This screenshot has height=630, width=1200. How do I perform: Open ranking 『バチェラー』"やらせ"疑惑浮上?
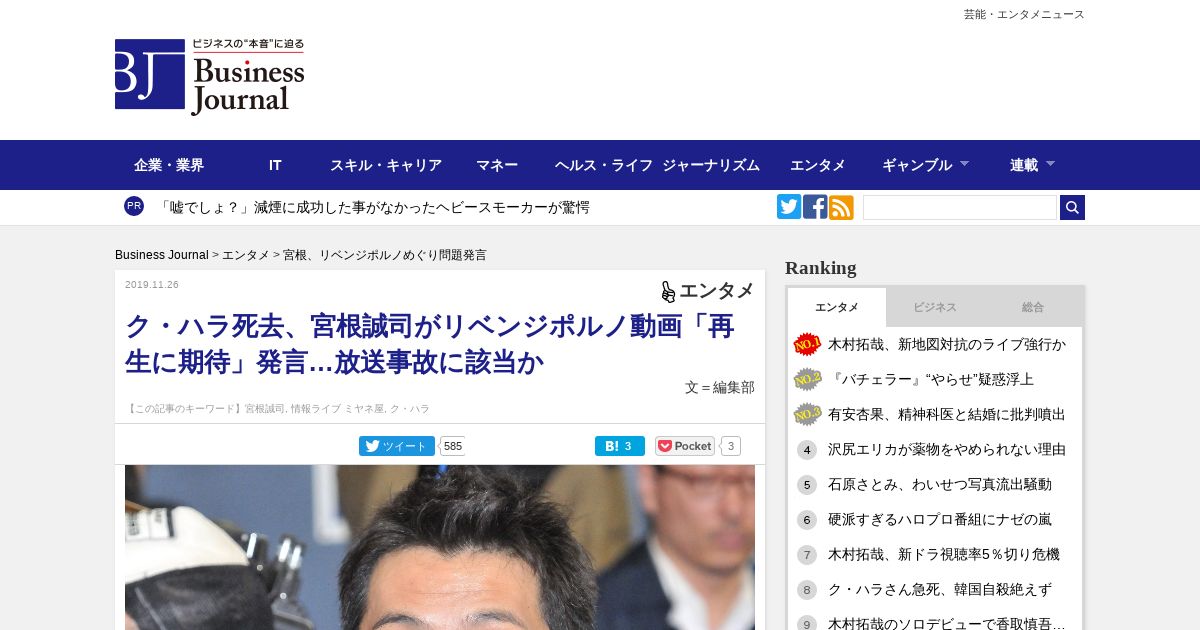pyautogui.click(x=931, y=379)
